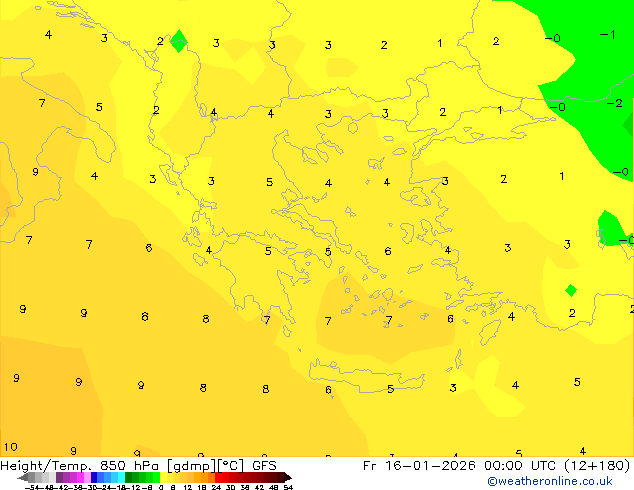Viewport: 634px width, 490px height.
Task: Click the yellow segment of the color legend
Action: [164, 478]
